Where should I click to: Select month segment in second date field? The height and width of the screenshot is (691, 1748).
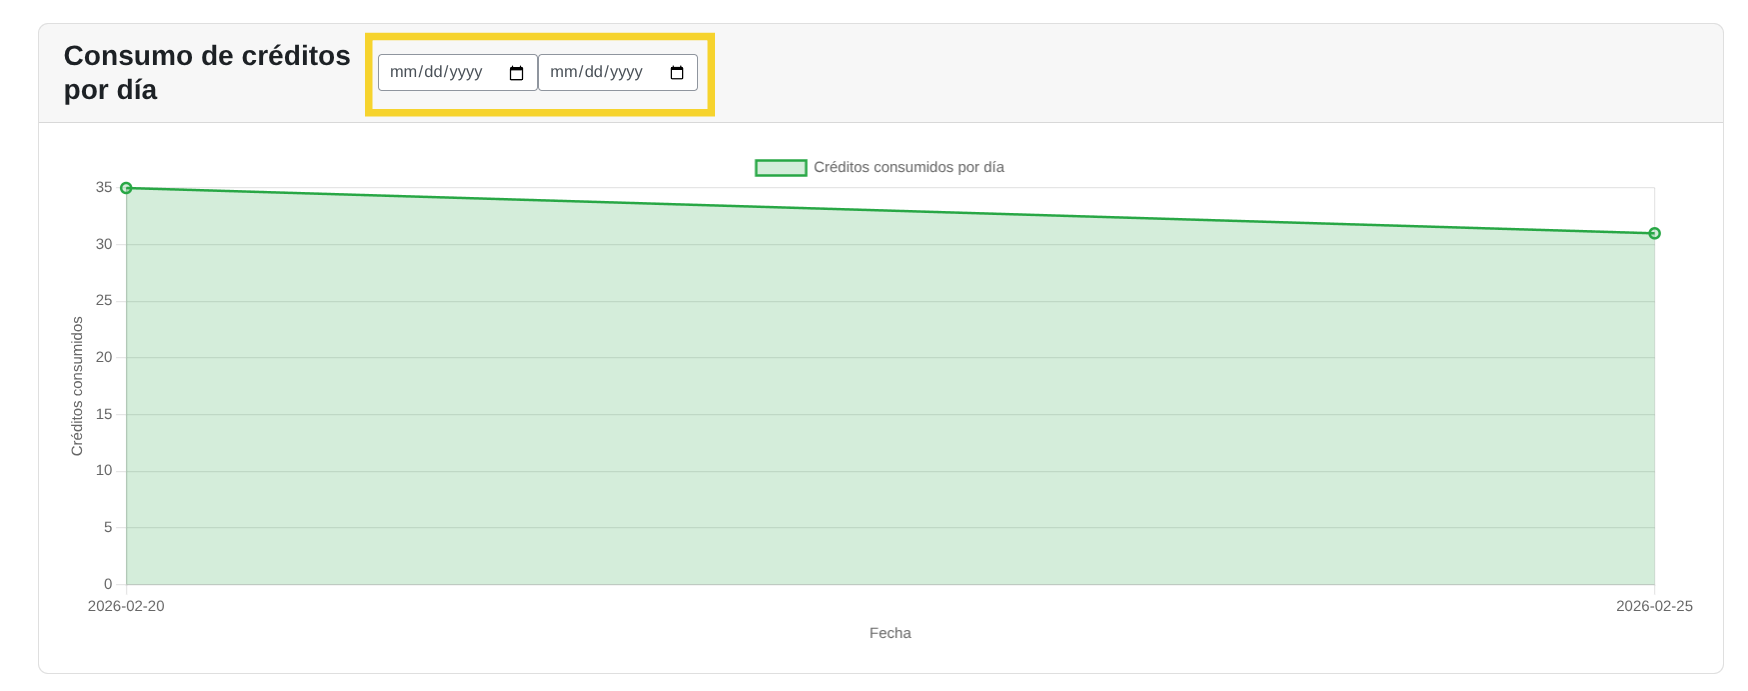562,72
